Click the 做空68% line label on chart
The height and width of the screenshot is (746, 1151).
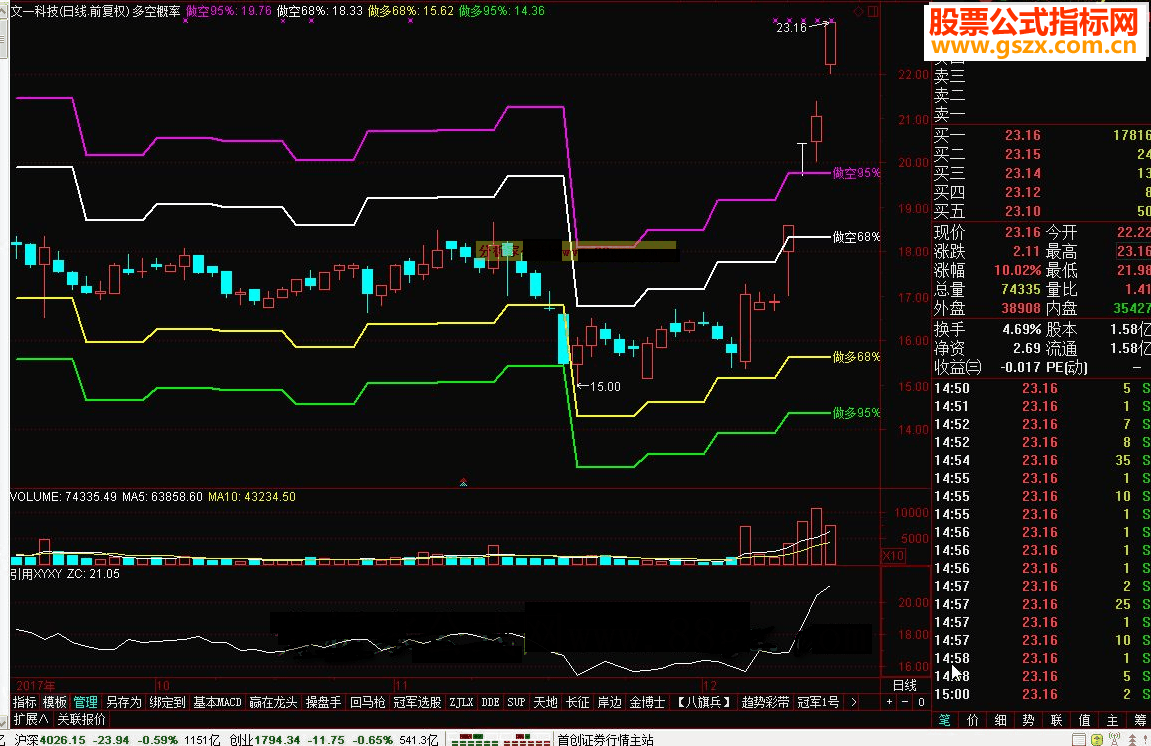pyautogui.click(x=856, y=237)
